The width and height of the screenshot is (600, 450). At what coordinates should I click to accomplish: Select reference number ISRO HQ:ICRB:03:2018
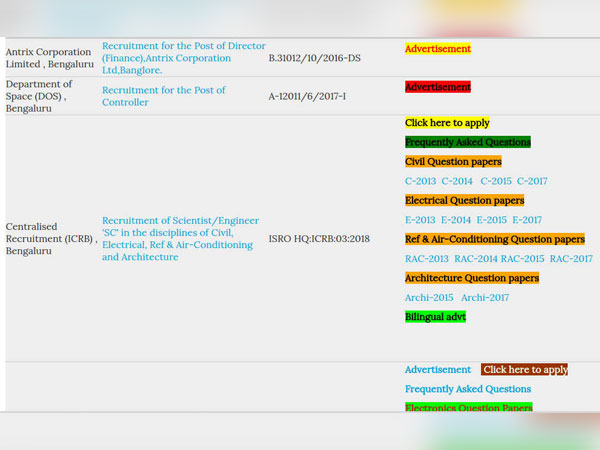click(319, 239)
